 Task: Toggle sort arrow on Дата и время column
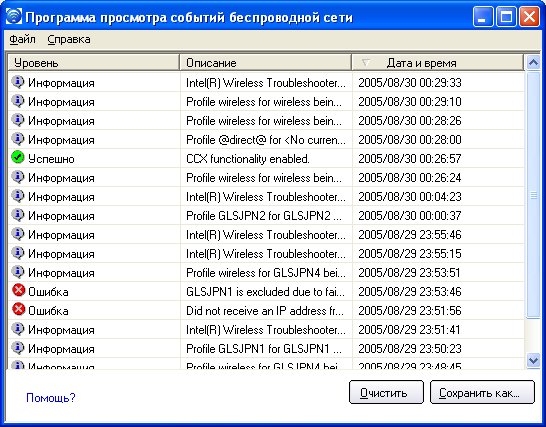tap(365, 63)
